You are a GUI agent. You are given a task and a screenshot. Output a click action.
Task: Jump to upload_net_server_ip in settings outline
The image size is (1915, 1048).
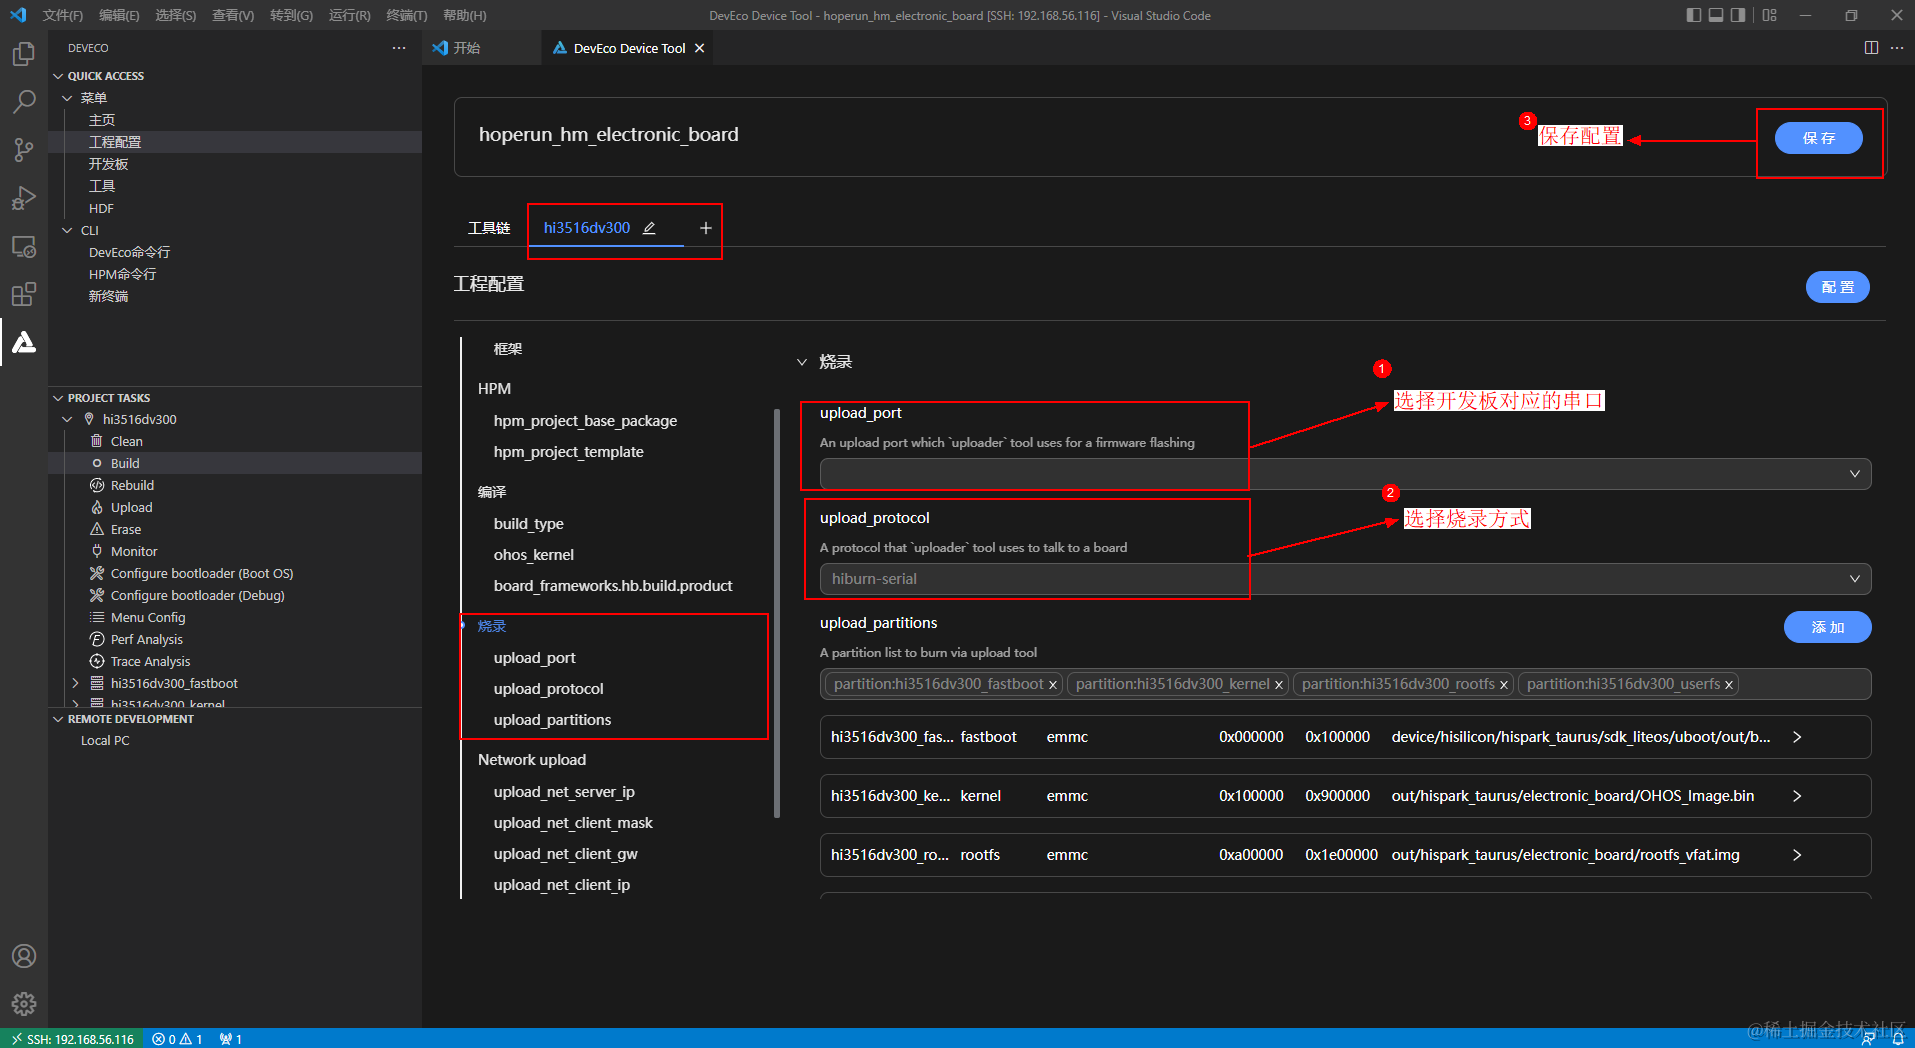(564, 792)
